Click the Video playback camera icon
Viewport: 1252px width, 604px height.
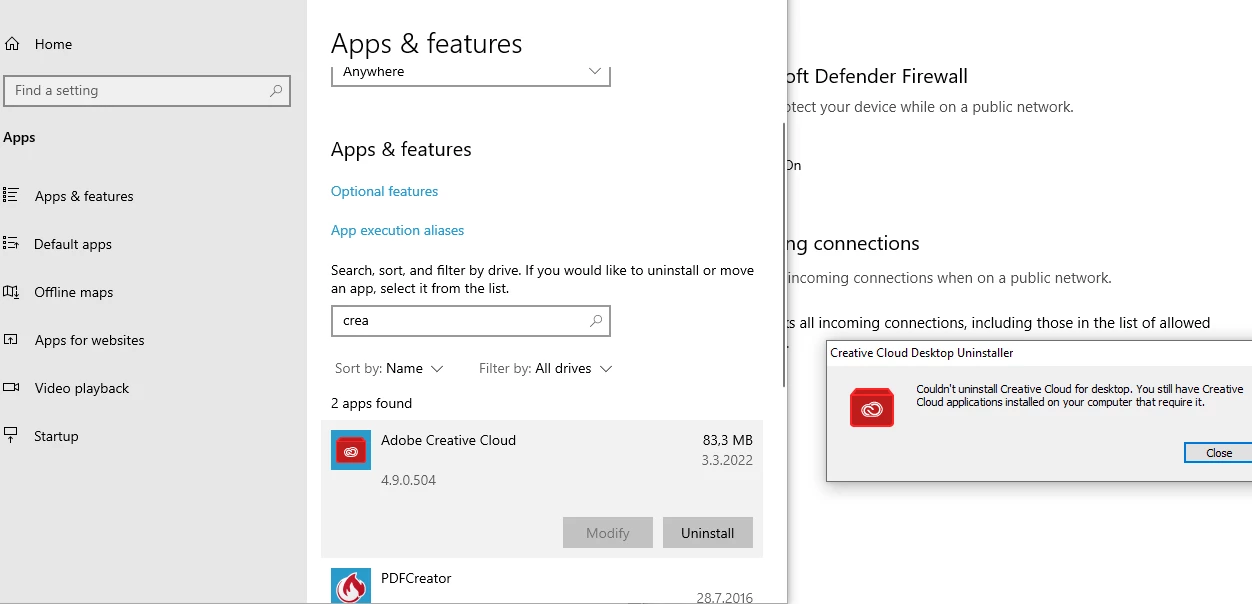(11, 387)
